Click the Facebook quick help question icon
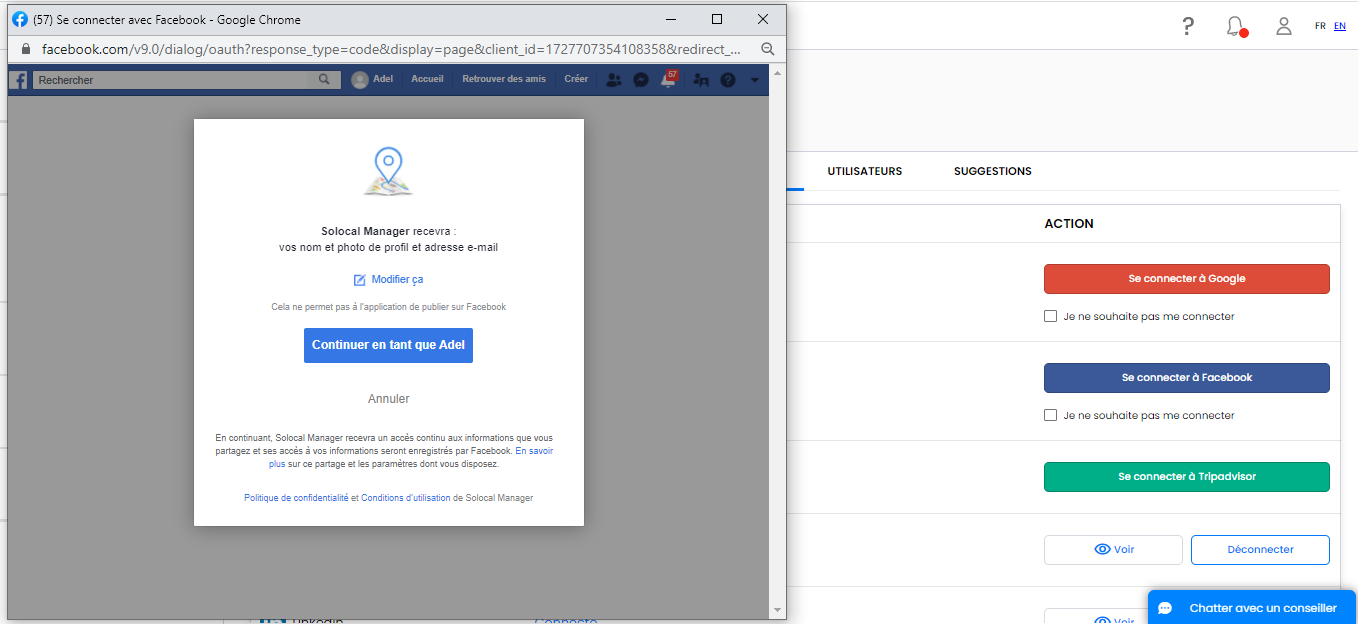 point(728,80)
